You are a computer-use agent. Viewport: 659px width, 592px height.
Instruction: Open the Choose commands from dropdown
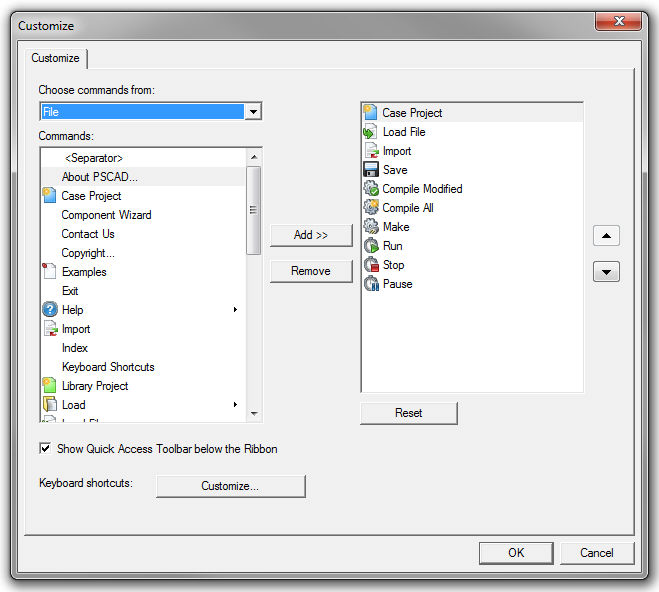click(253, 112)
